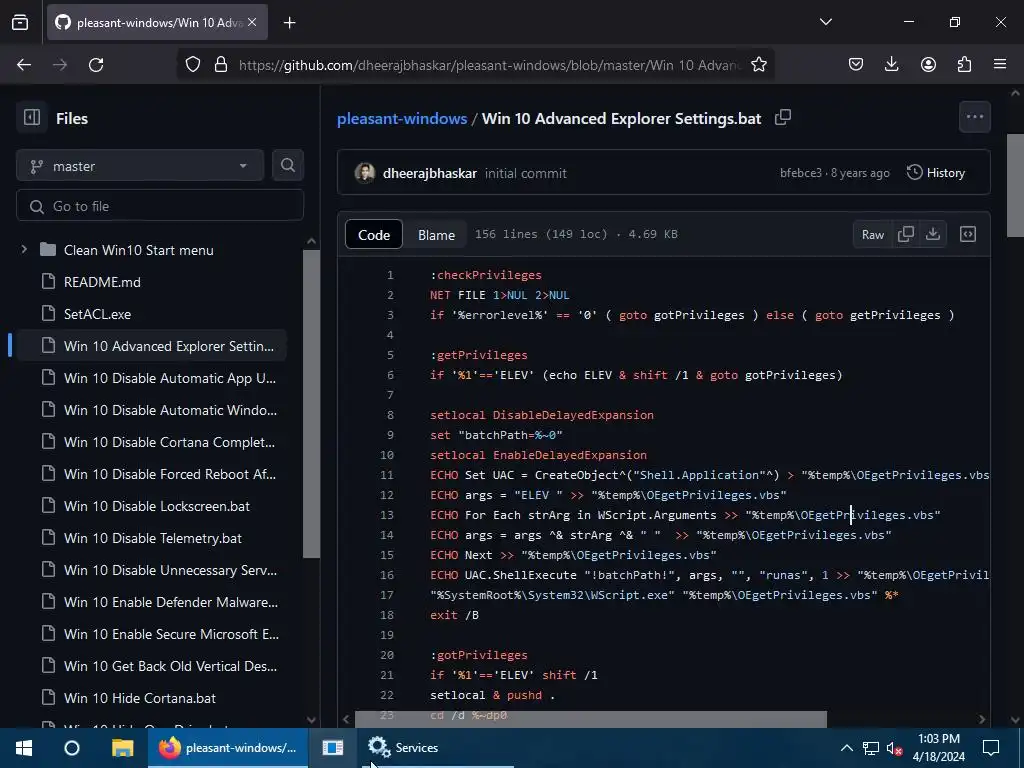Open a new browser tab
Image resolution: width=1024 pixels, height=768 pixels.
click(289, 23)
